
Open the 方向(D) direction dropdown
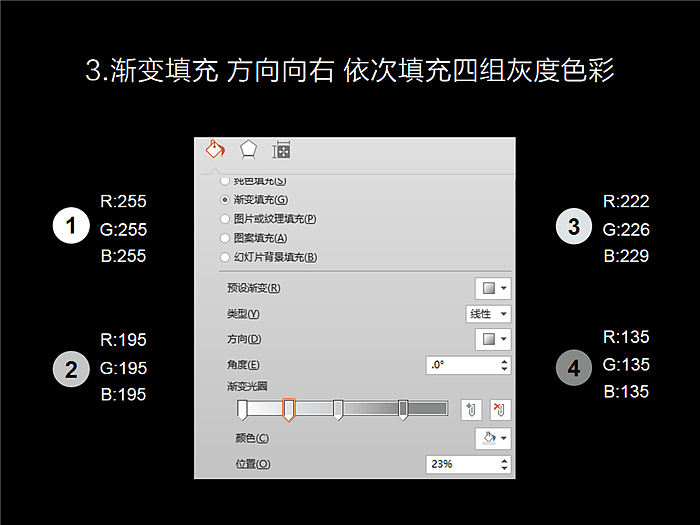(x=493, y=339)
